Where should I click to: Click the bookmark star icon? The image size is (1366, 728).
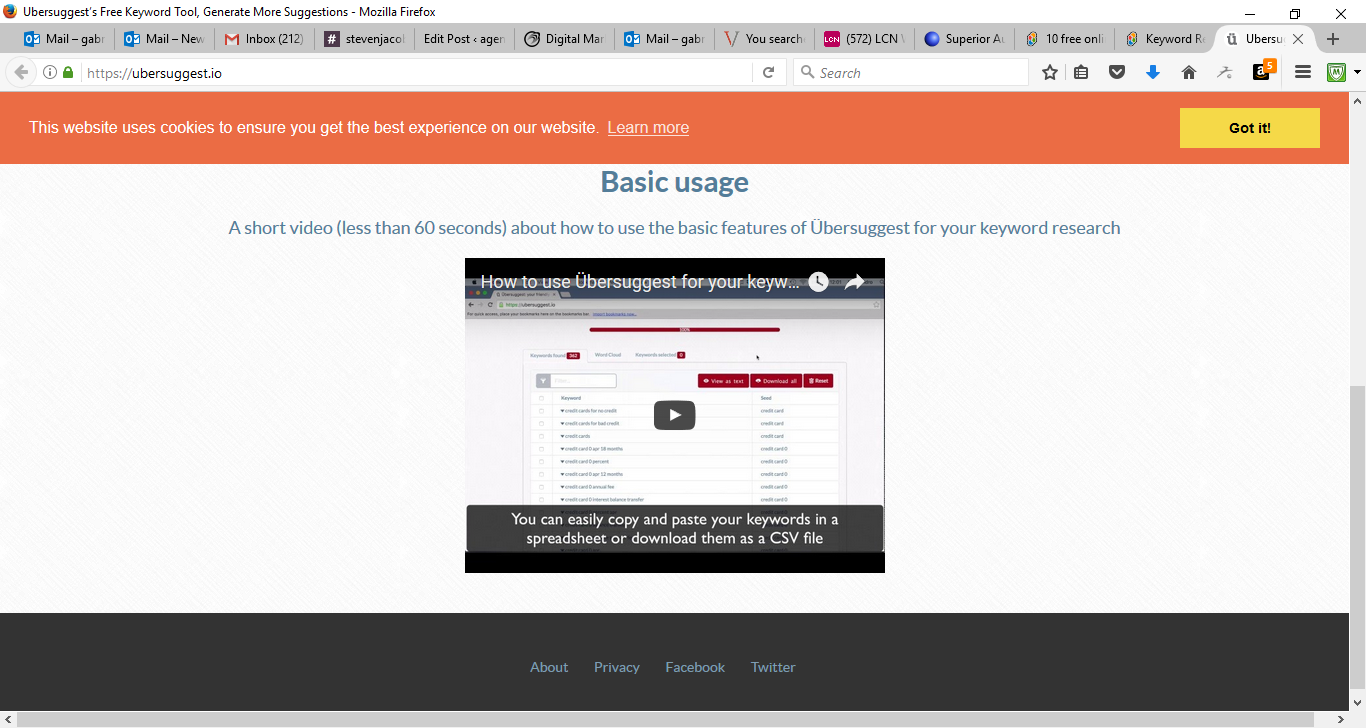pos(1050,73)
